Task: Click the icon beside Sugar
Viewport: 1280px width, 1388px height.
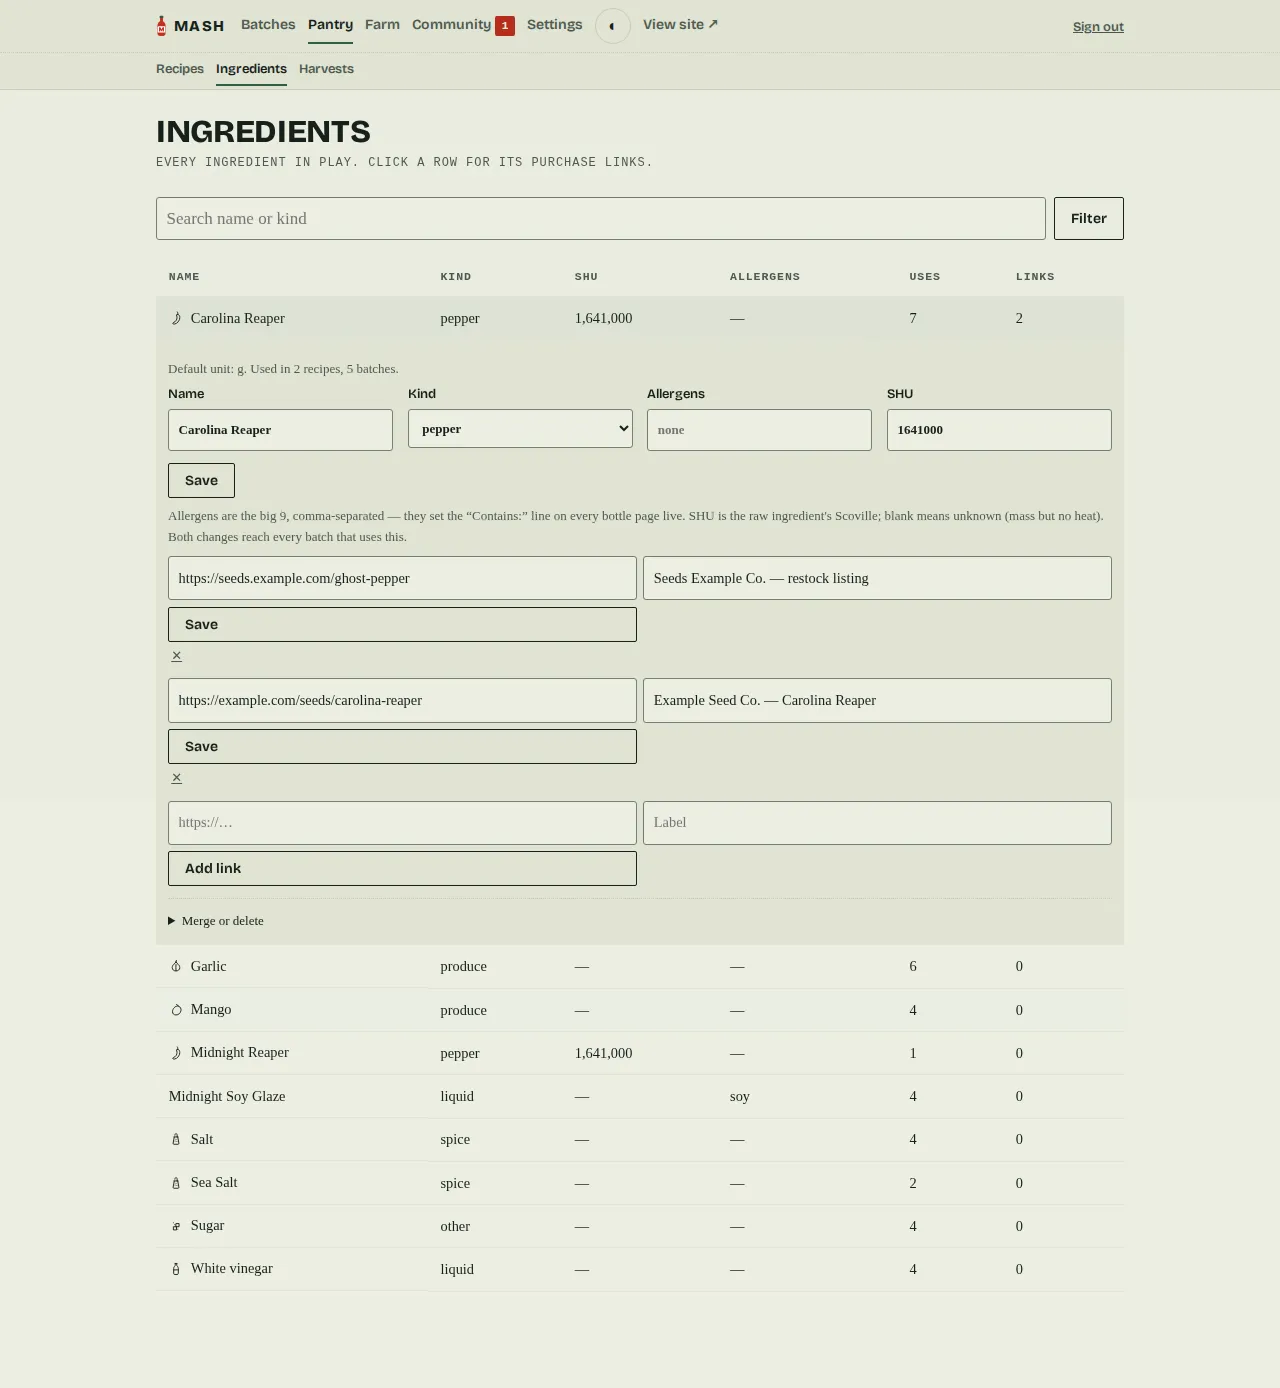Action: pyautogui.click(x=176, y=1226)
